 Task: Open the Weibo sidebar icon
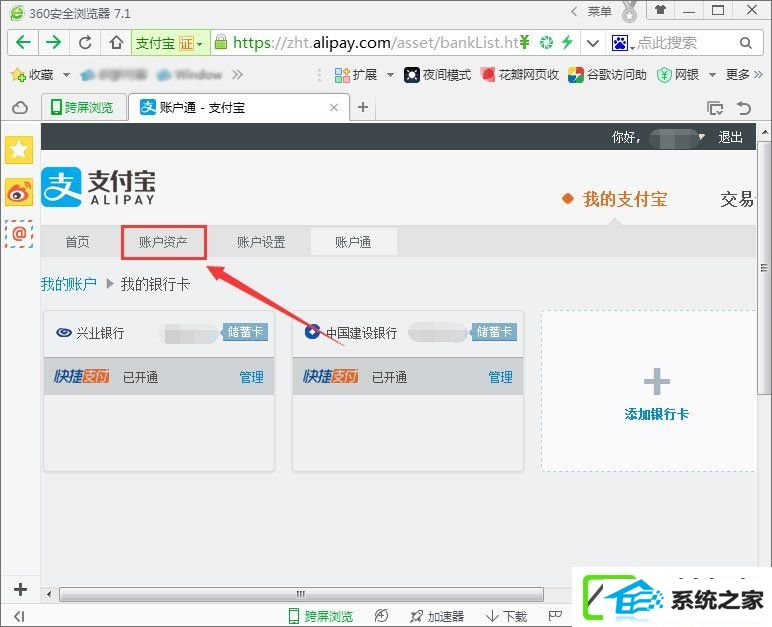tap(19, 192)
